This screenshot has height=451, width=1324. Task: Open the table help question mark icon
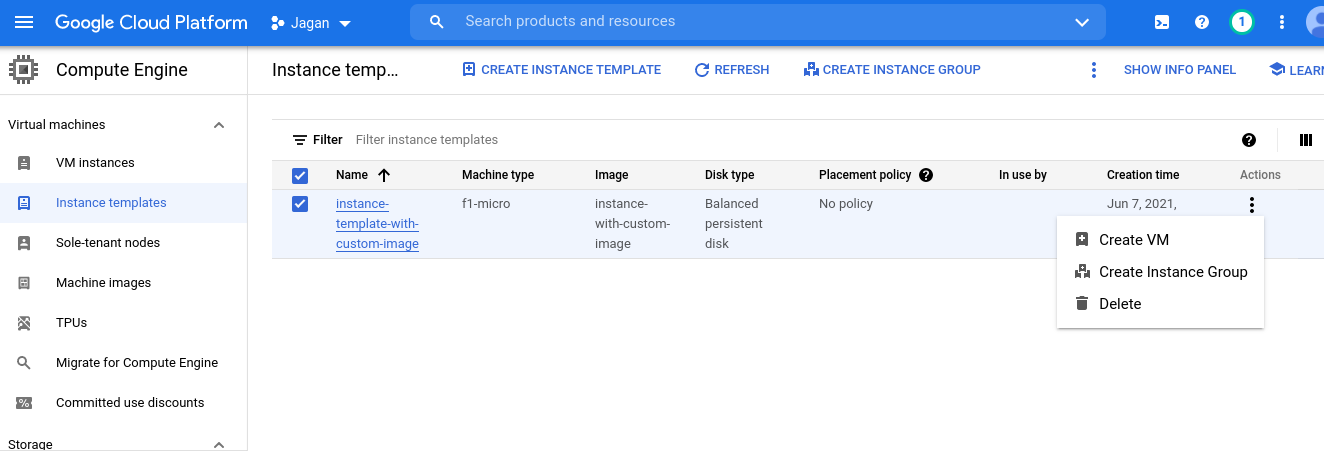1249,140
